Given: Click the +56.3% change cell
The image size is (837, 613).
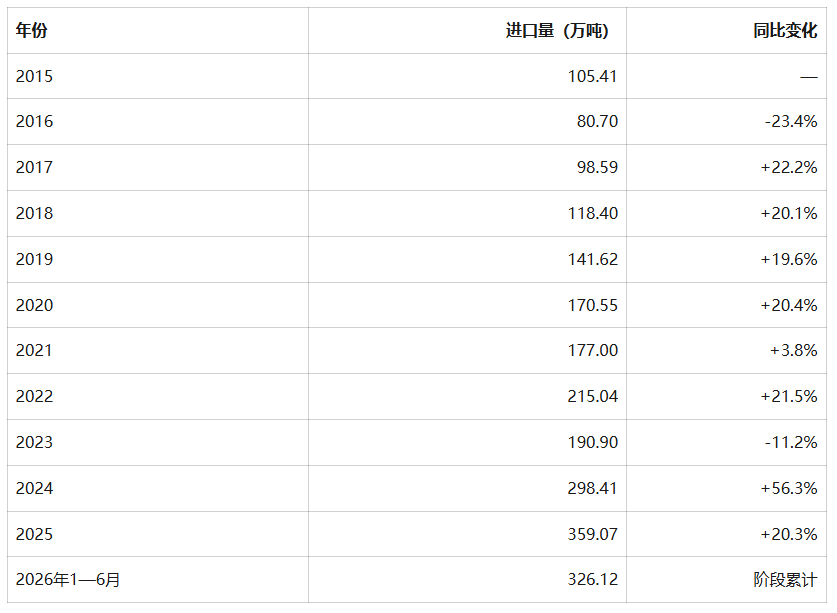Looking at the screenshot, I should (789, 488).
